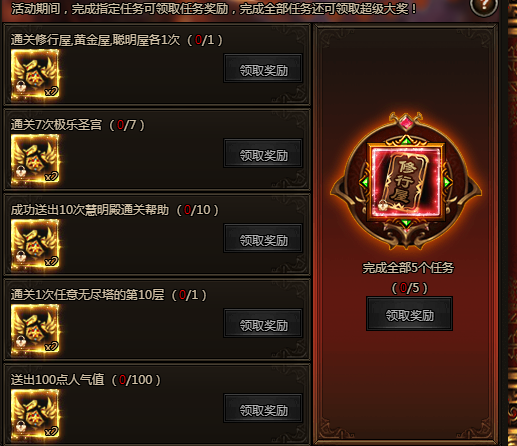Click reward bag icon for 修行屋黄金屋聪明屋 task

click(x=35, y=74)
